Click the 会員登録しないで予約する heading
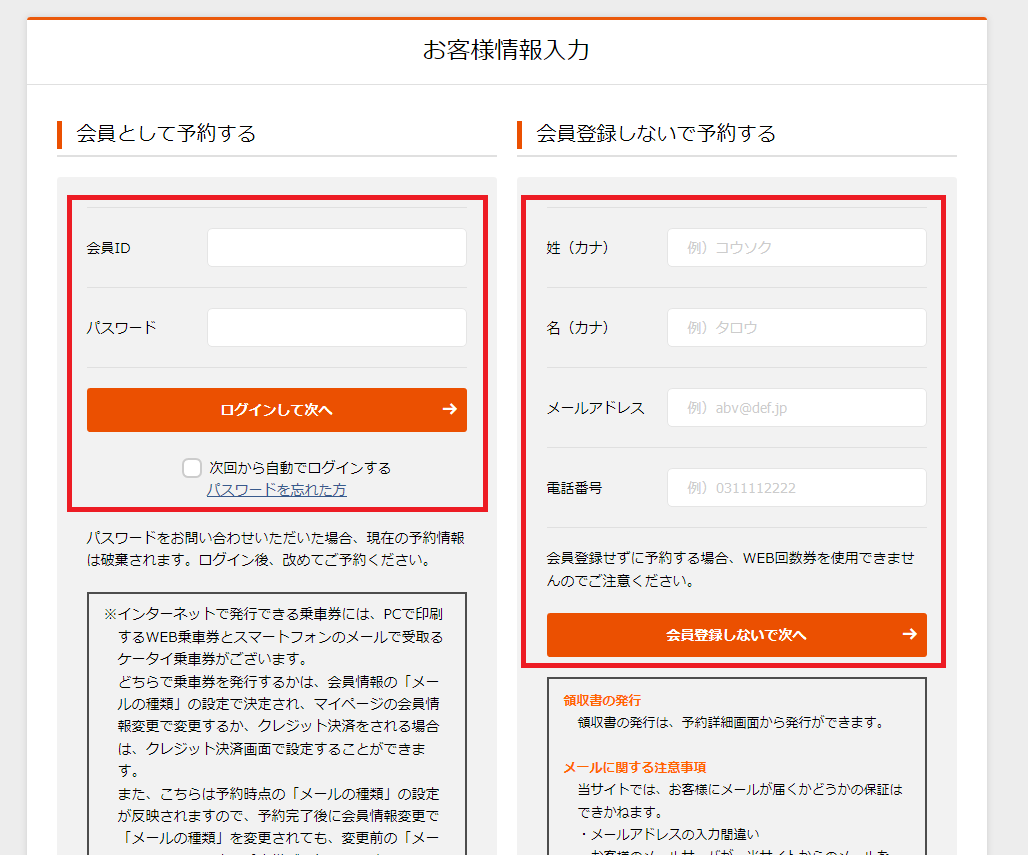This screenshot has height=855, width=1028. tap(656, 134)
